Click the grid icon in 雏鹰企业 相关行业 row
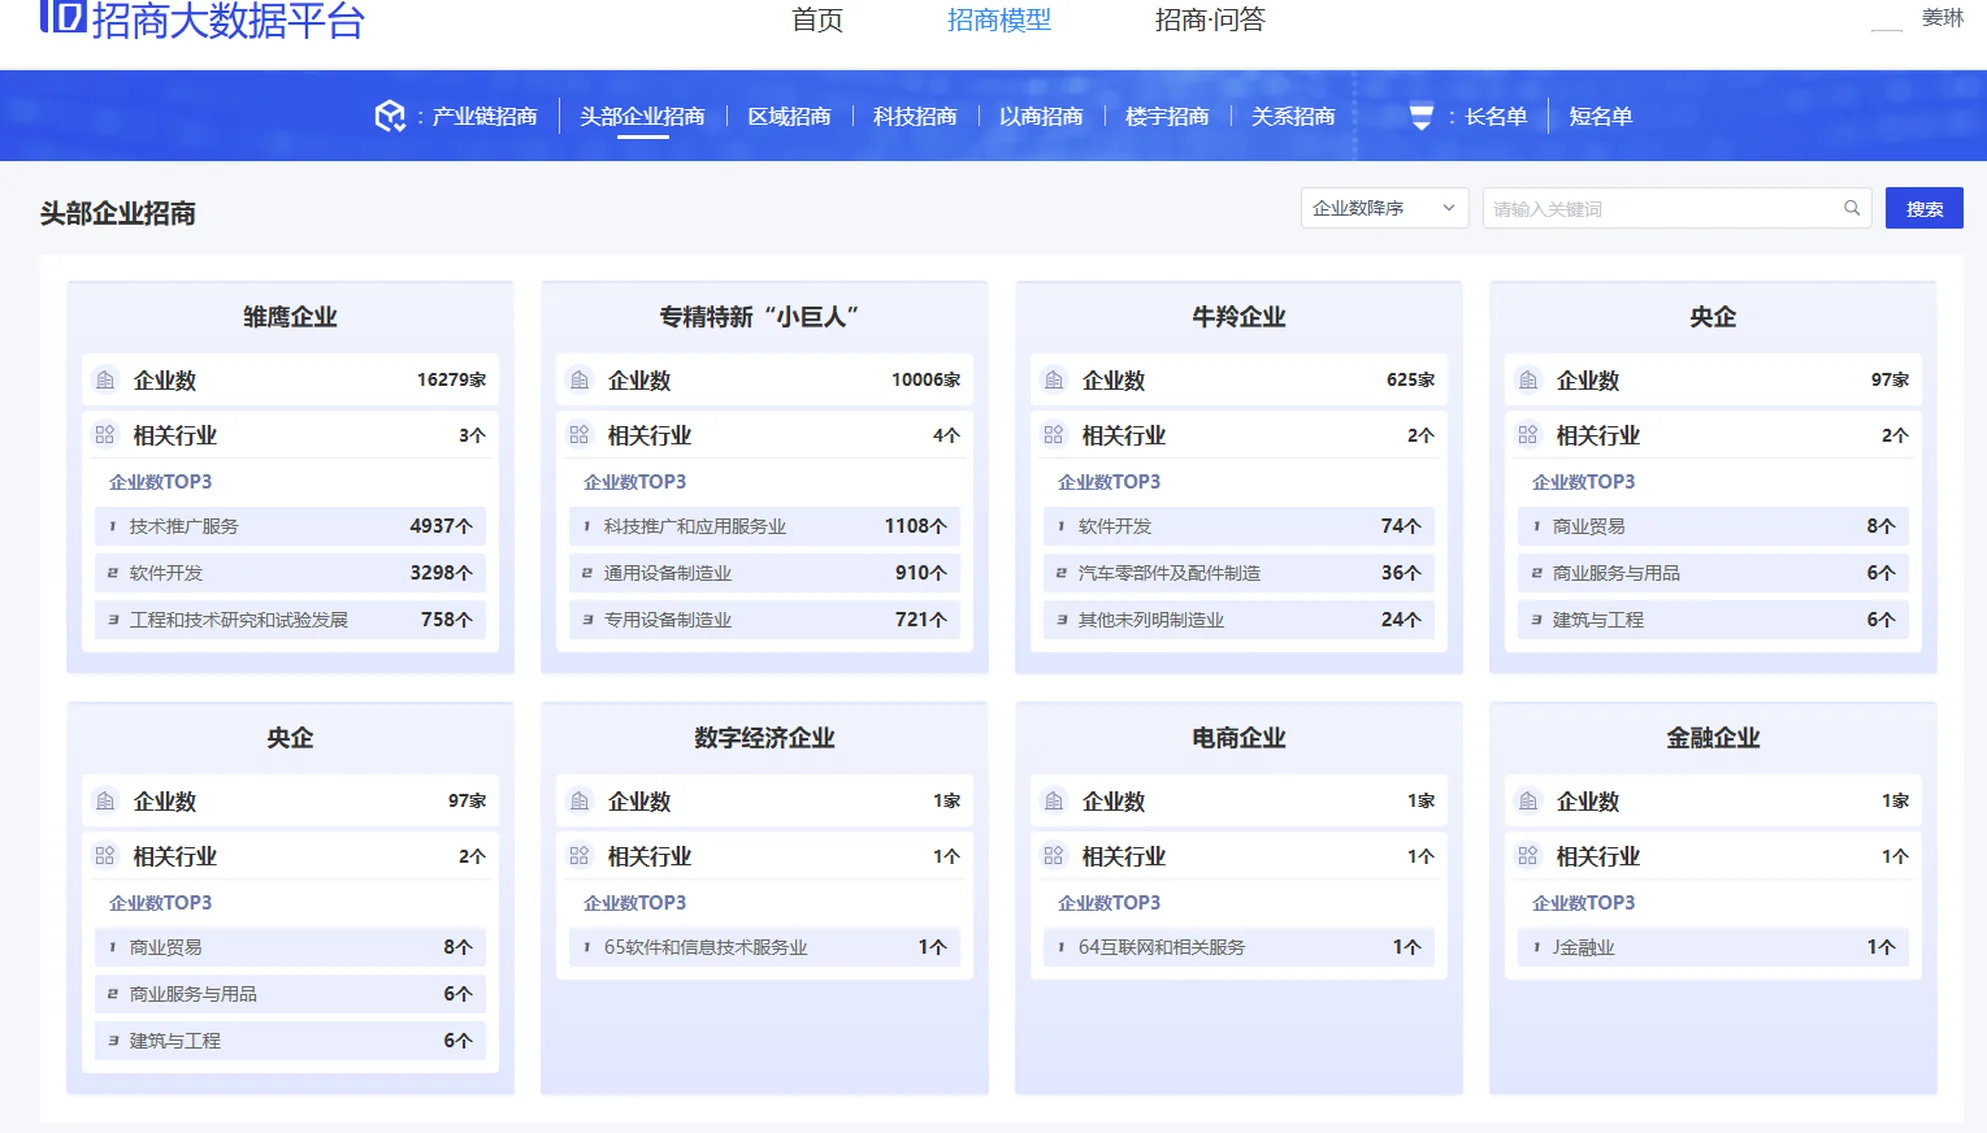 [105, 435]
